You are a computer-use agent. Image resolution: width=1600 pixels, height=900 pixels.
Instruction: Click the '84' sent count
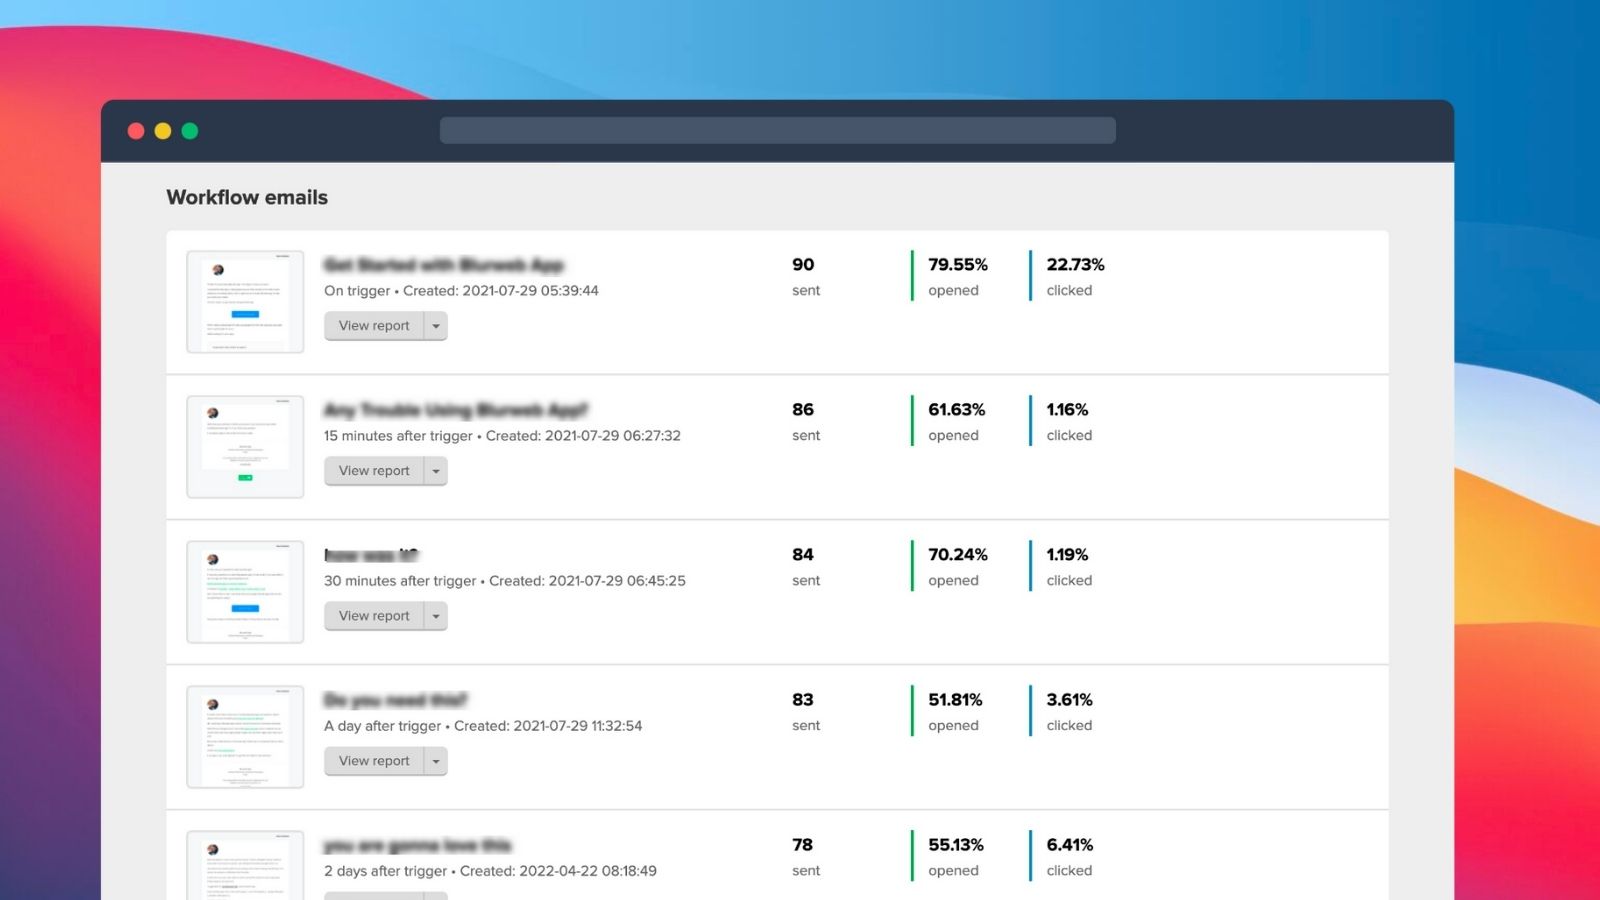pyautogui.click(x=803, y=555)
